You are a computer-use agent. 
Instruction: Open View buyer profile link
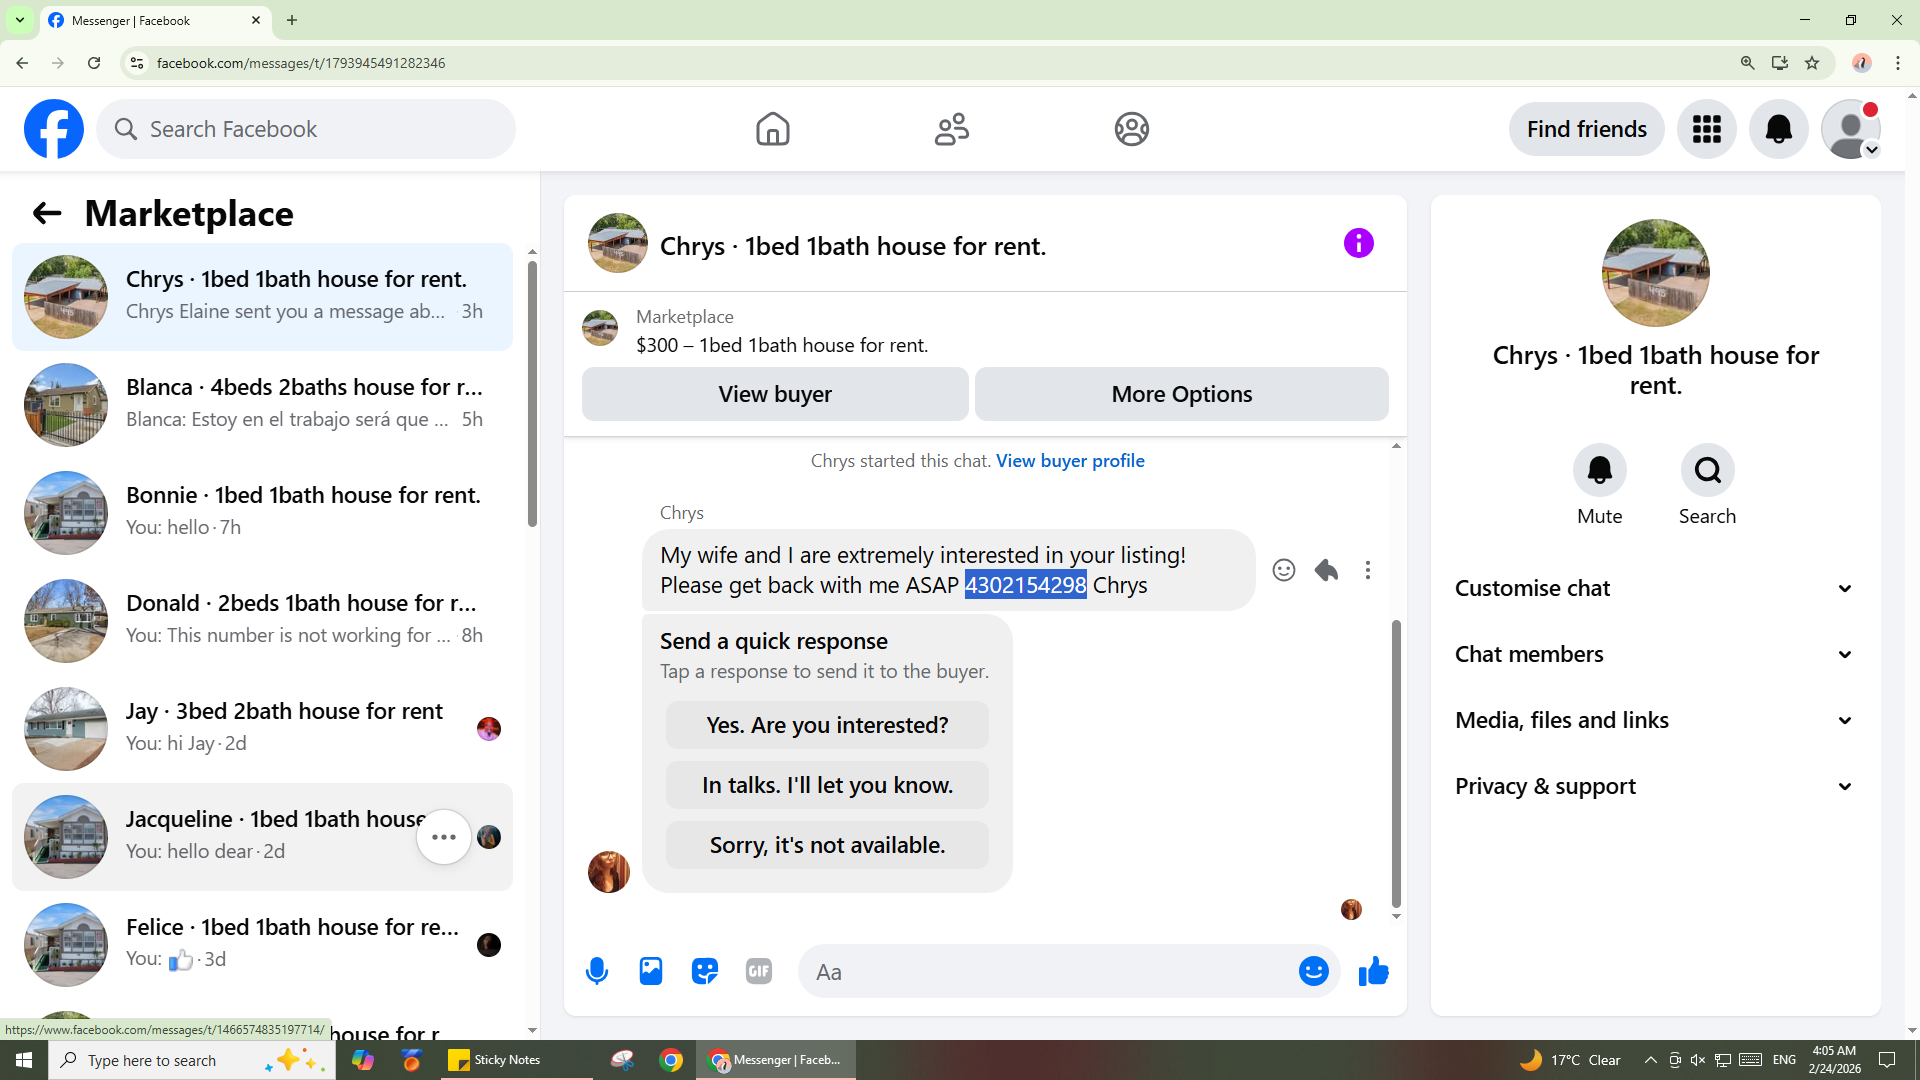[1070, 461]
